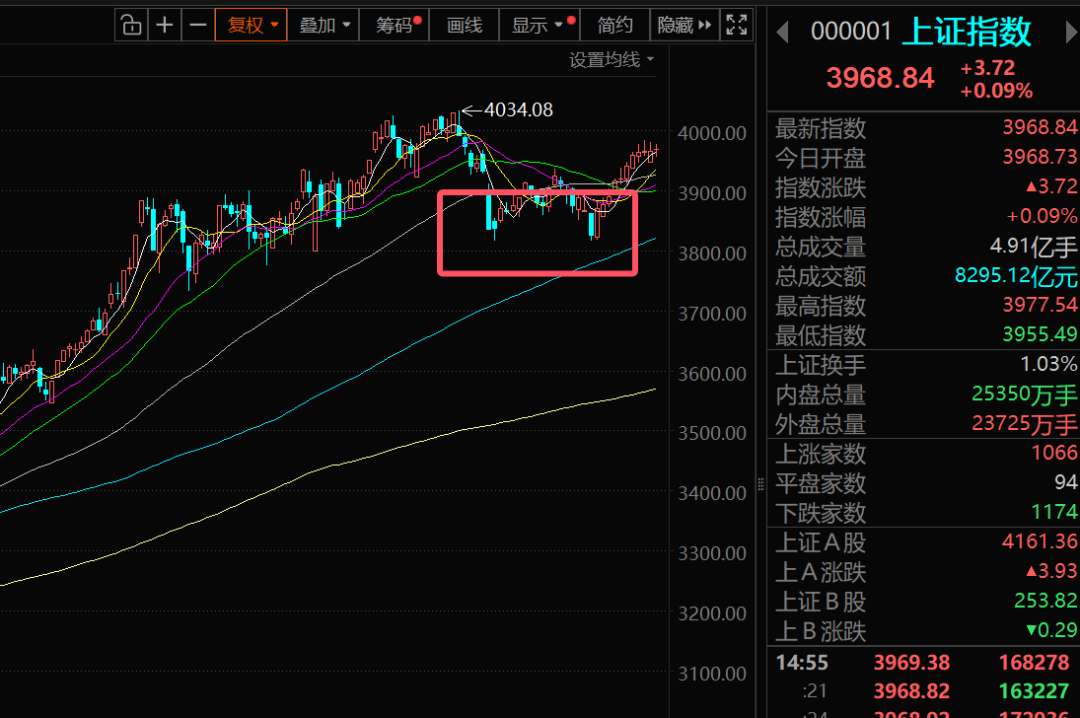The height and width of the screenshot is (718, 1080).
Task: Zoom out chart with minus icon
Action: [198, 25]
